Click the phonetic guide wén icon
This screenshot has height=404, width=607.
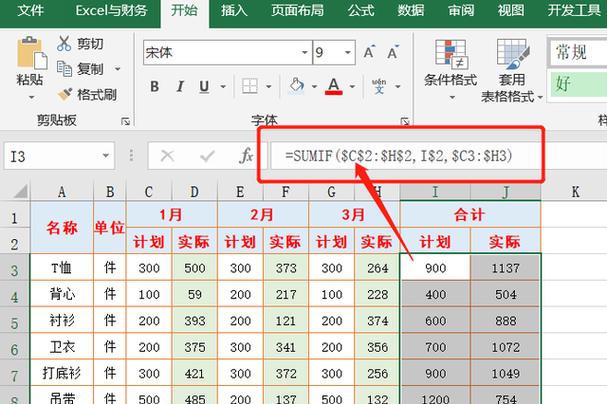(x=379, y=86)
